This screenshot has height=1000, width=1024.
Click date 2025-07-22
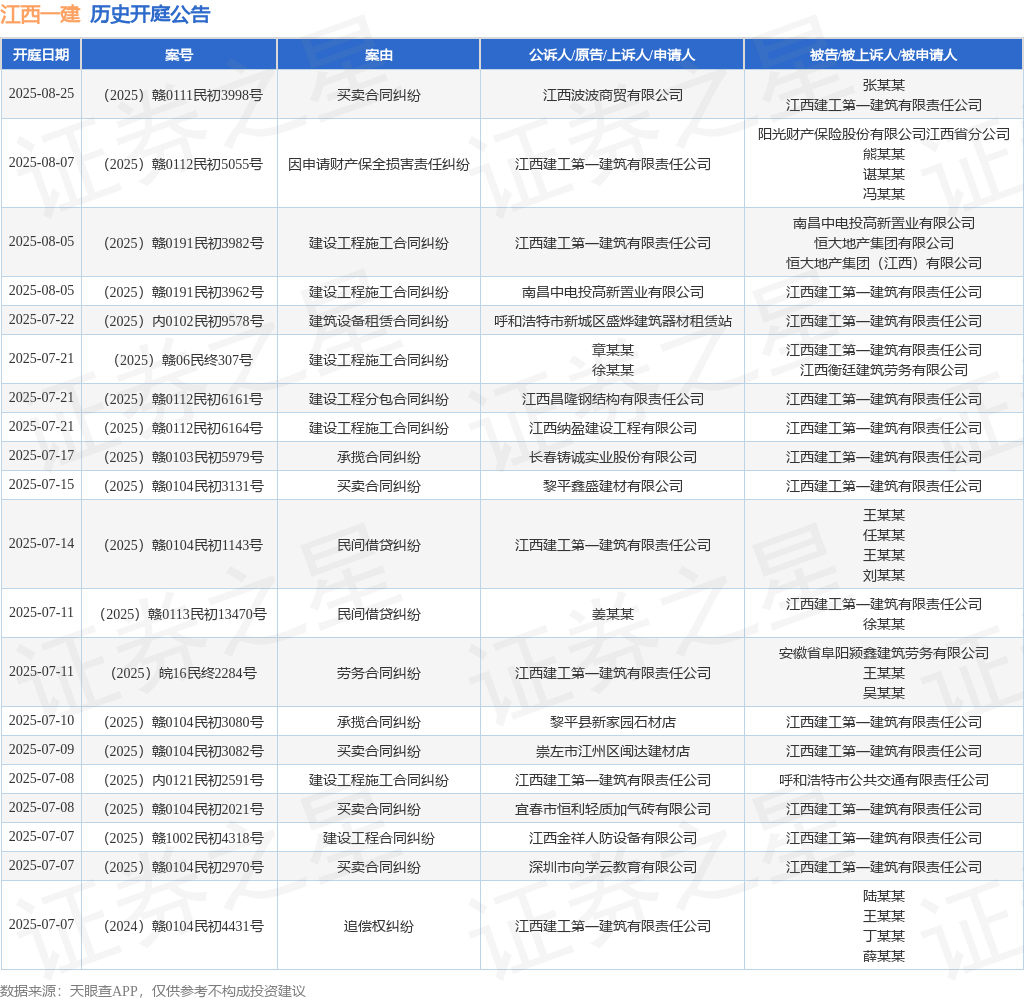[41, 319]
